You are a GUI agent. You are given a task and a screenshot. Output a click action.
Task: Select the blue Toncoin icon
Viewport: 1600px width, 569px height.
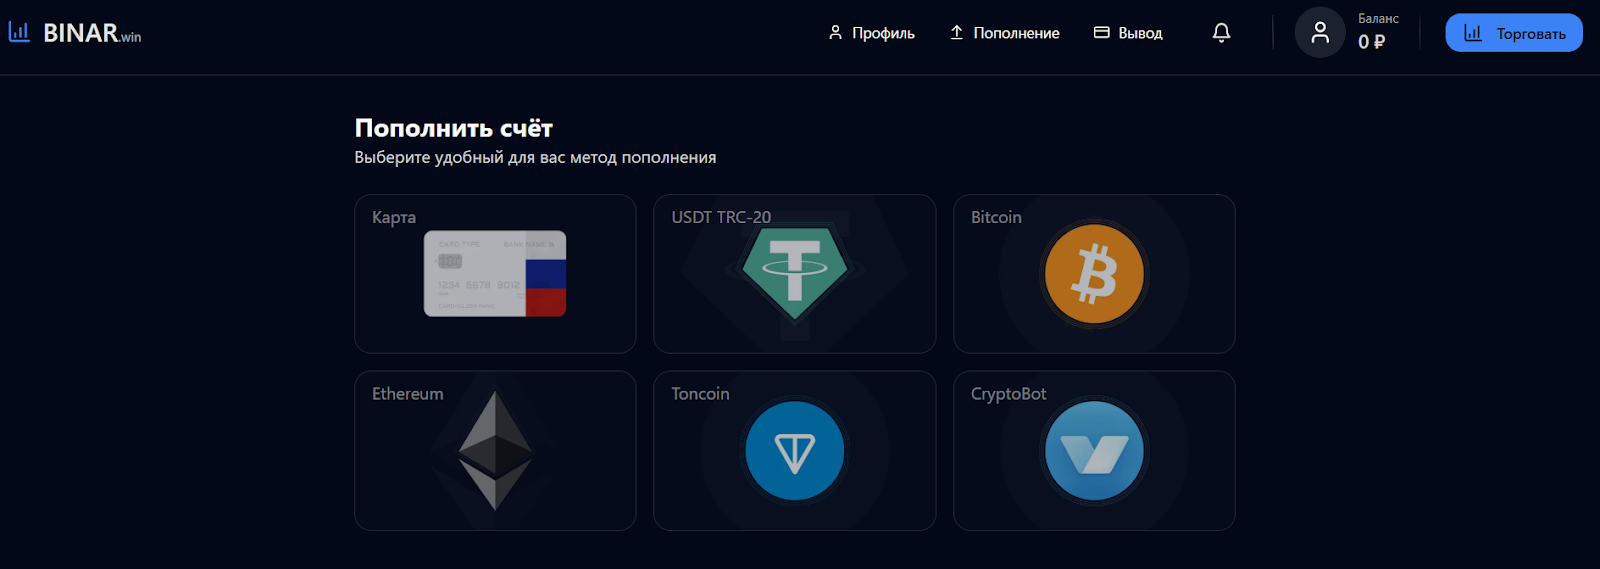795,452
